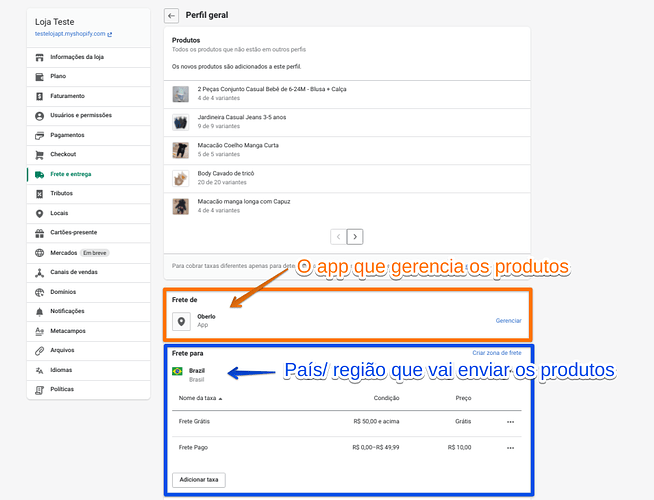Click Frete Grátis rate name

(194, 422)
